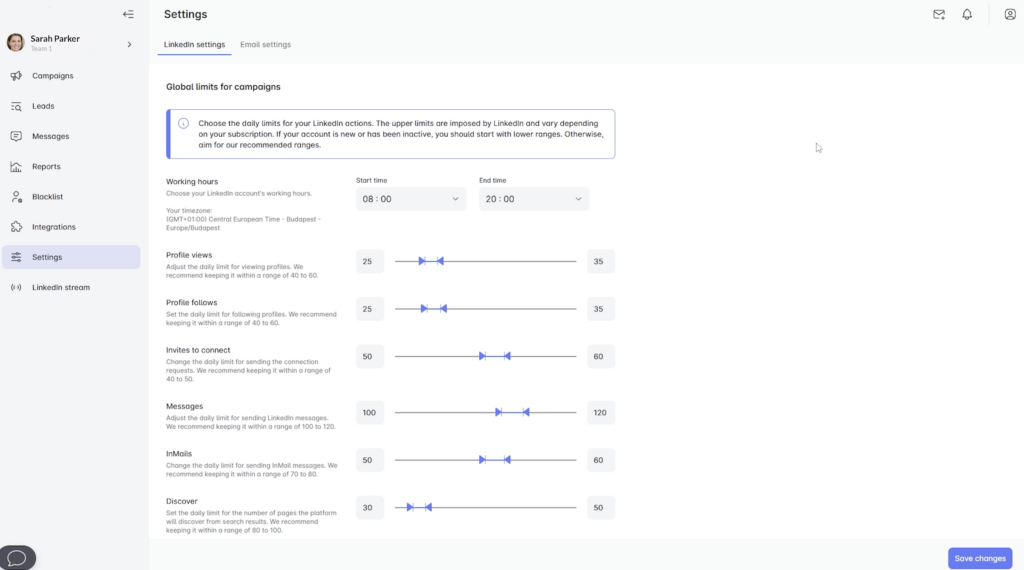This screenshot has height=570, width=1024.
Task: Click the Messages slider upper handle
Action: (526, 412)
